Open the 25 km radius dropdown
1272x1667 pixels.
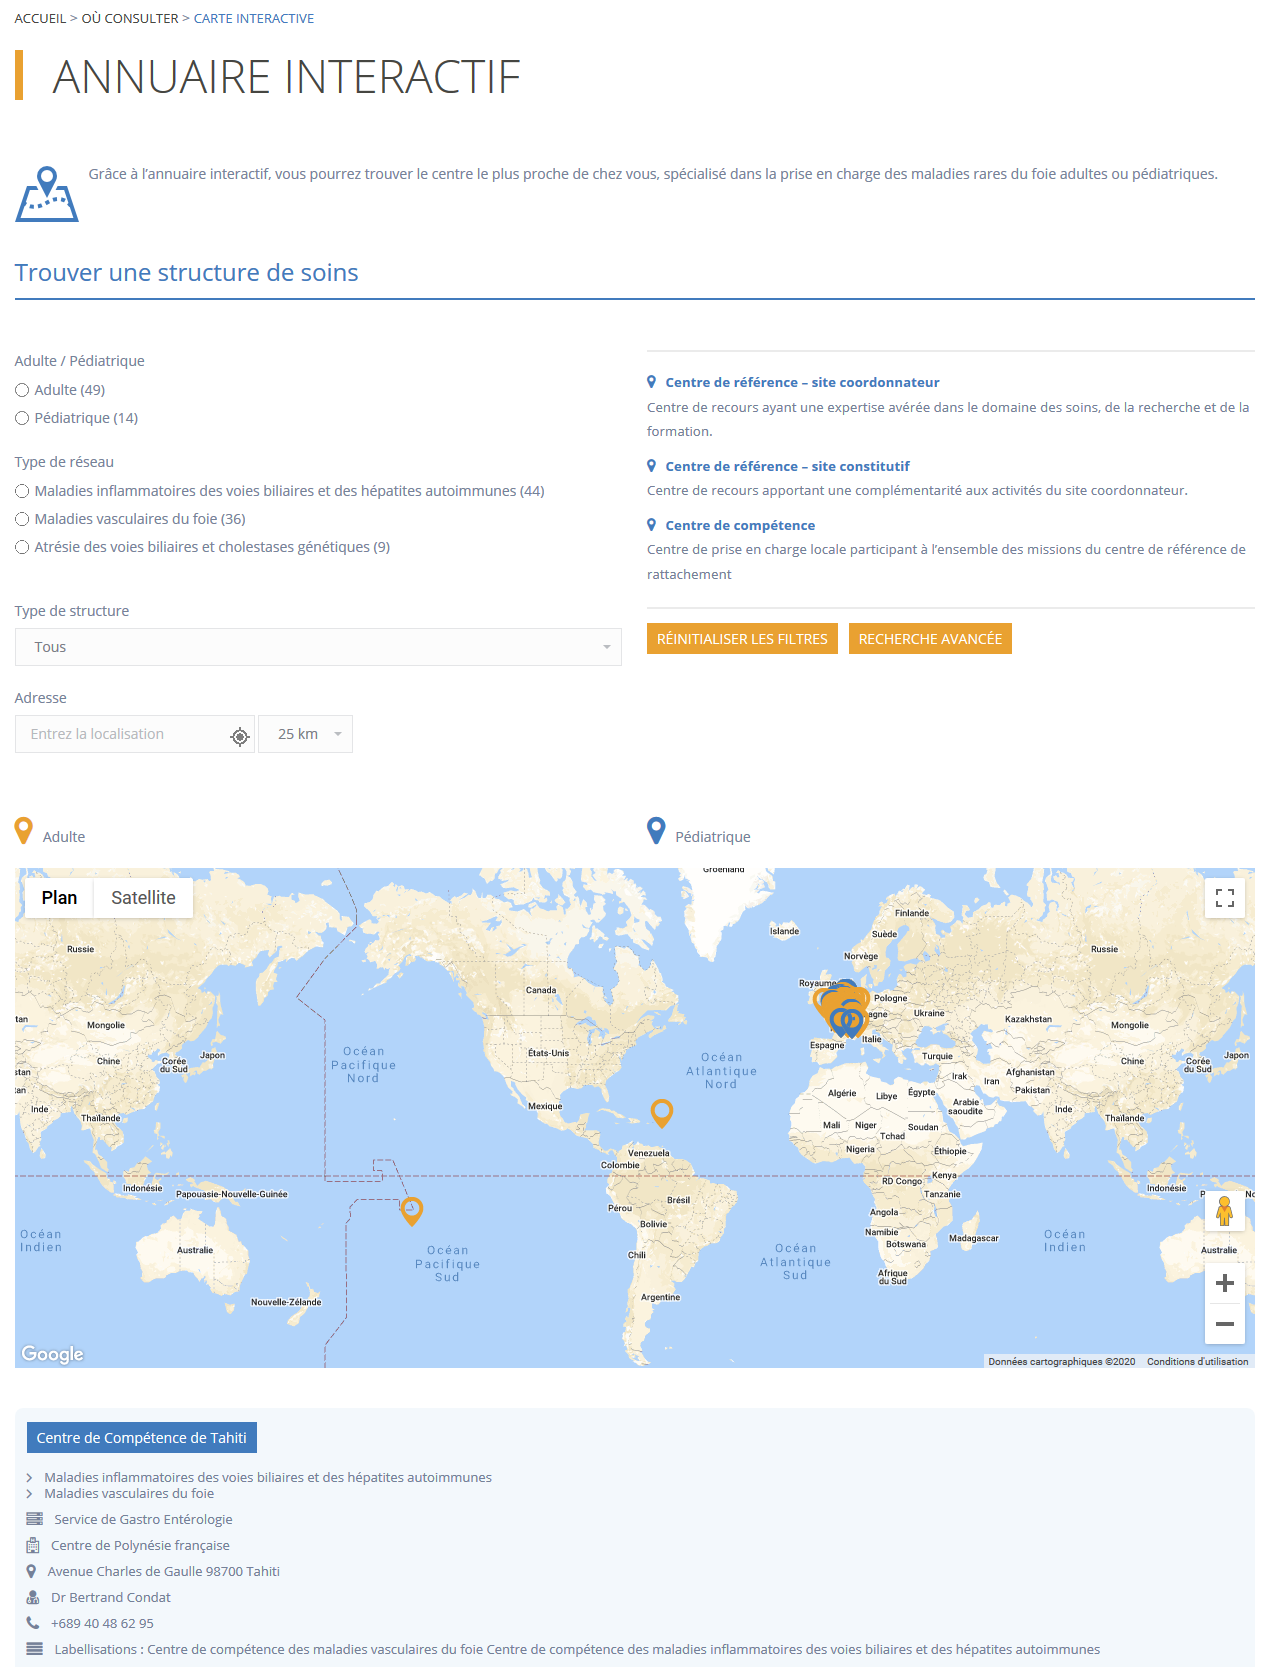[x=305, y=734]
